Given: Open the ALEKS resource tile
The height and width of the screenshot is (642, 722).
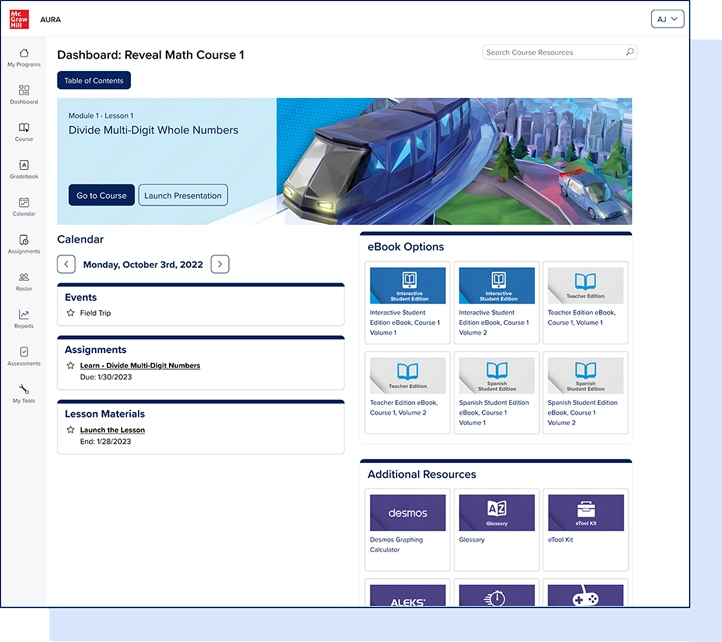Looking at the screenshot, I should pos(408,595).
